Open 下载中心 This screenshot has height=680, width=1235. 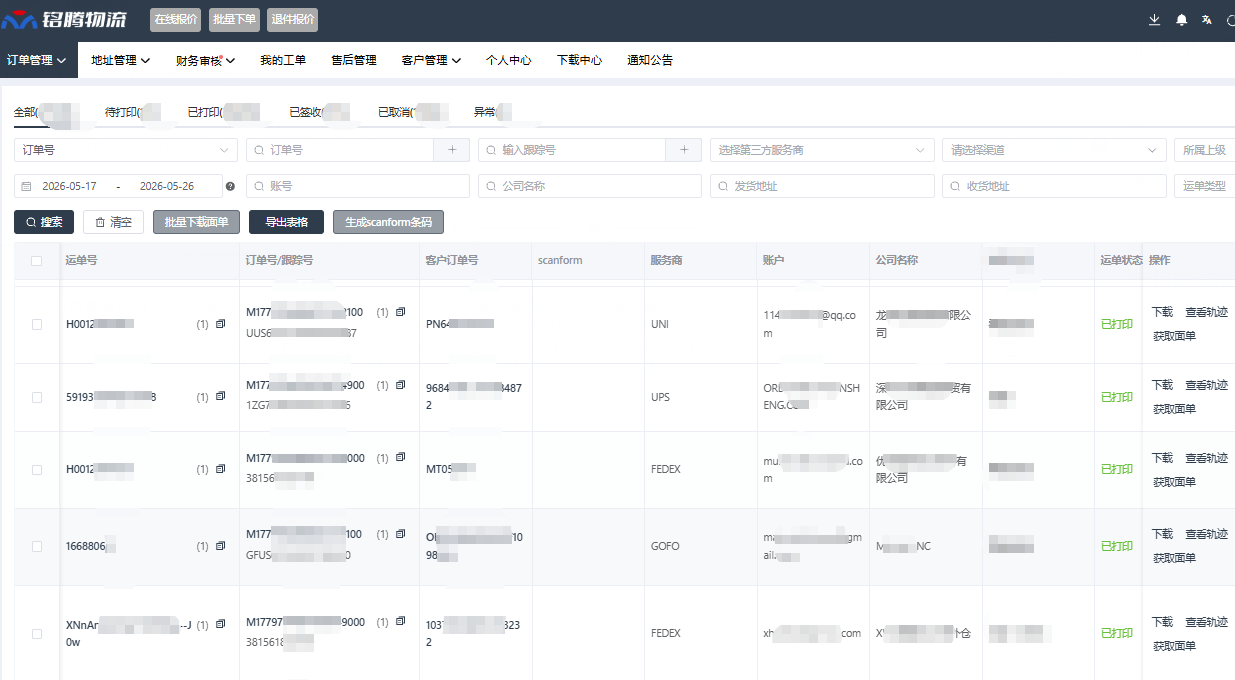[x=580, y=60]
